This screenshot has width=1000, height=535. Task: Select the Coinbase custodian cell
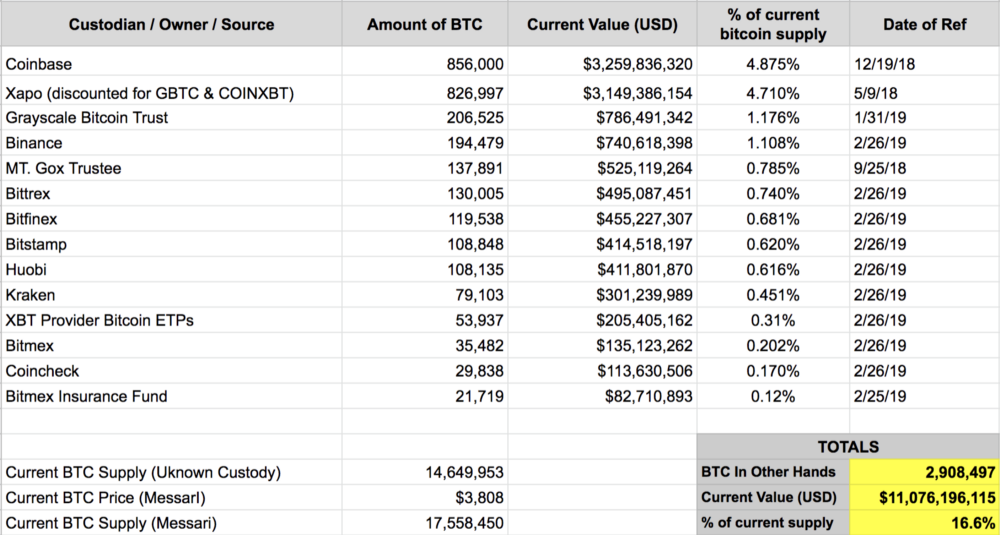tap(171, 64)
